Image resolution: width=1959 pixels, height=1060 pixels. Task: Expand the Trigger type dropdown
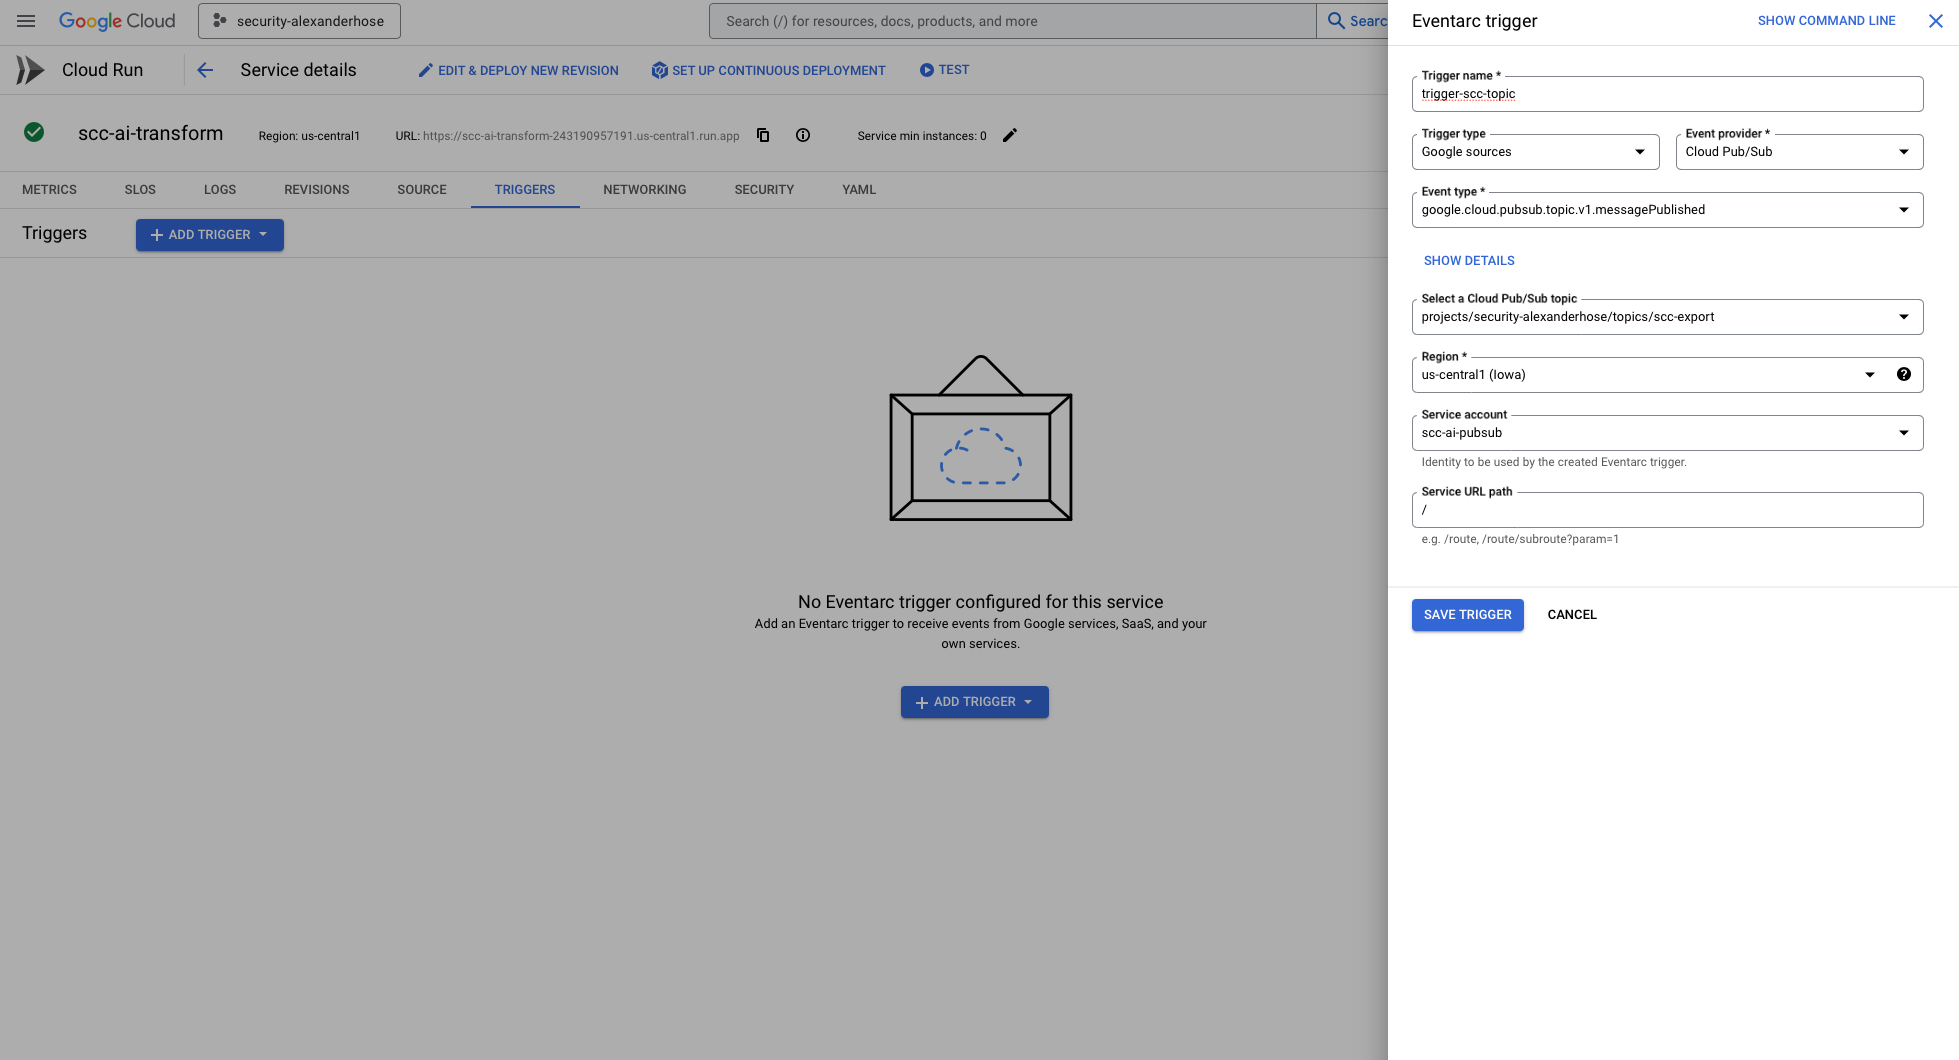[1535, 152]
